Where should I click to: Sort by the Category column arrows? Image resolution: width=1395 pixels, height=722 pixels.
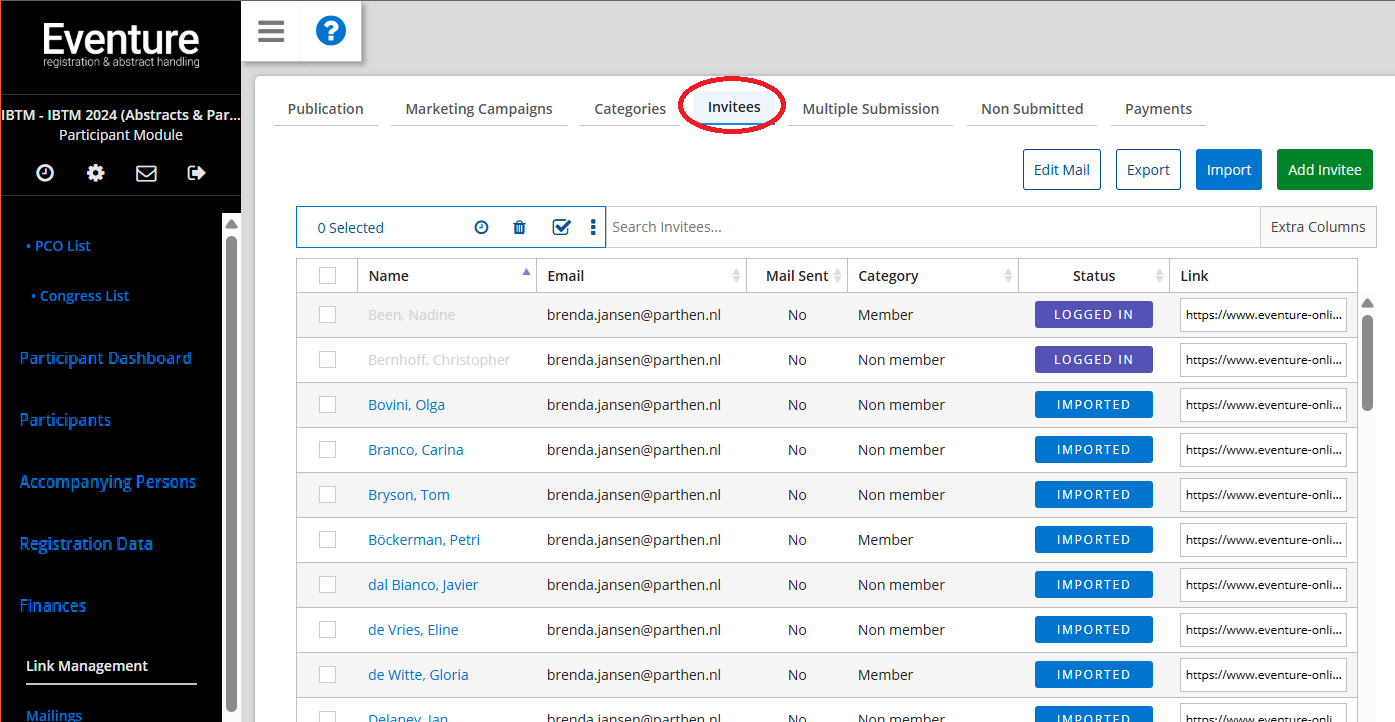point(1007,276)
